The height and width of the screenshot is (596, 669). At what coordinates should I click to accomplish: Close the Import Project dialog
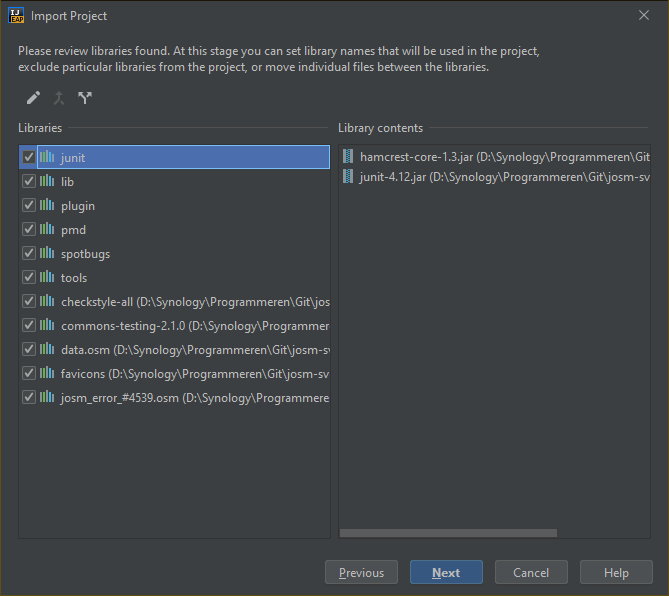point(643,15)
